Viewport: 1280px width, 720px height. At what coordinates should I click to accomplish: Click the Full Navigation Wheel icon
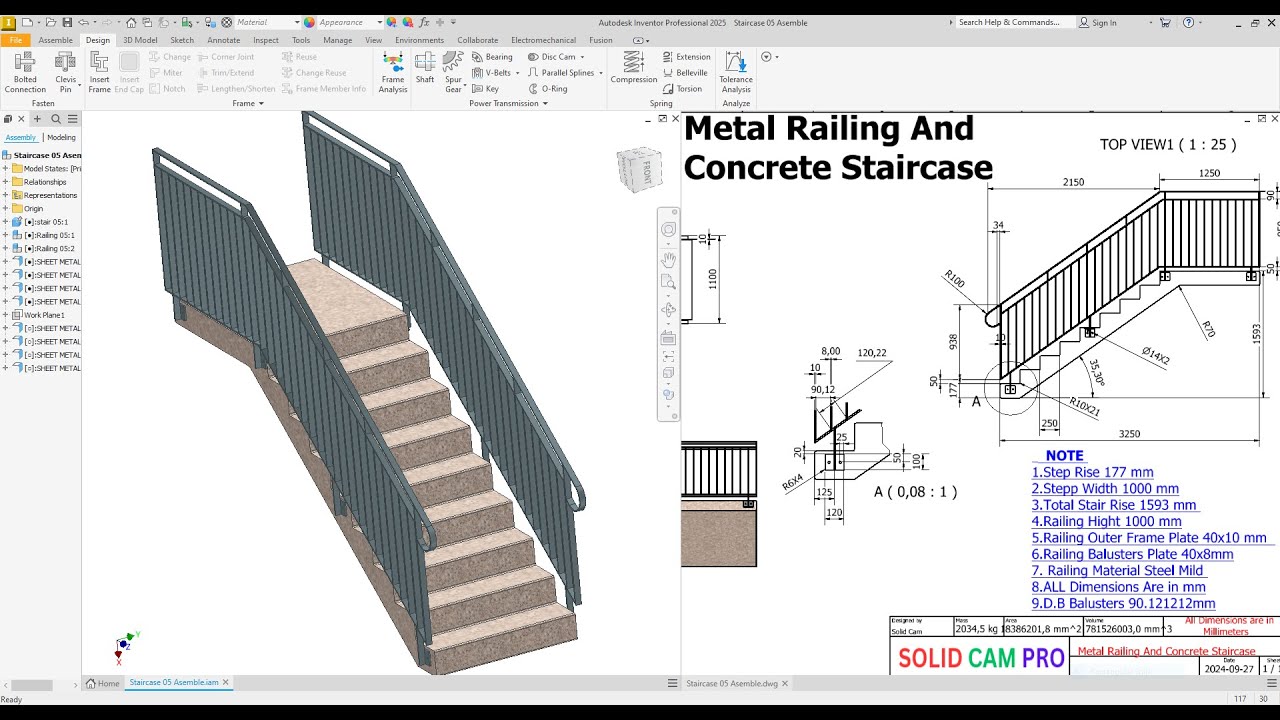pyautogui.click(x=669, y=230)
